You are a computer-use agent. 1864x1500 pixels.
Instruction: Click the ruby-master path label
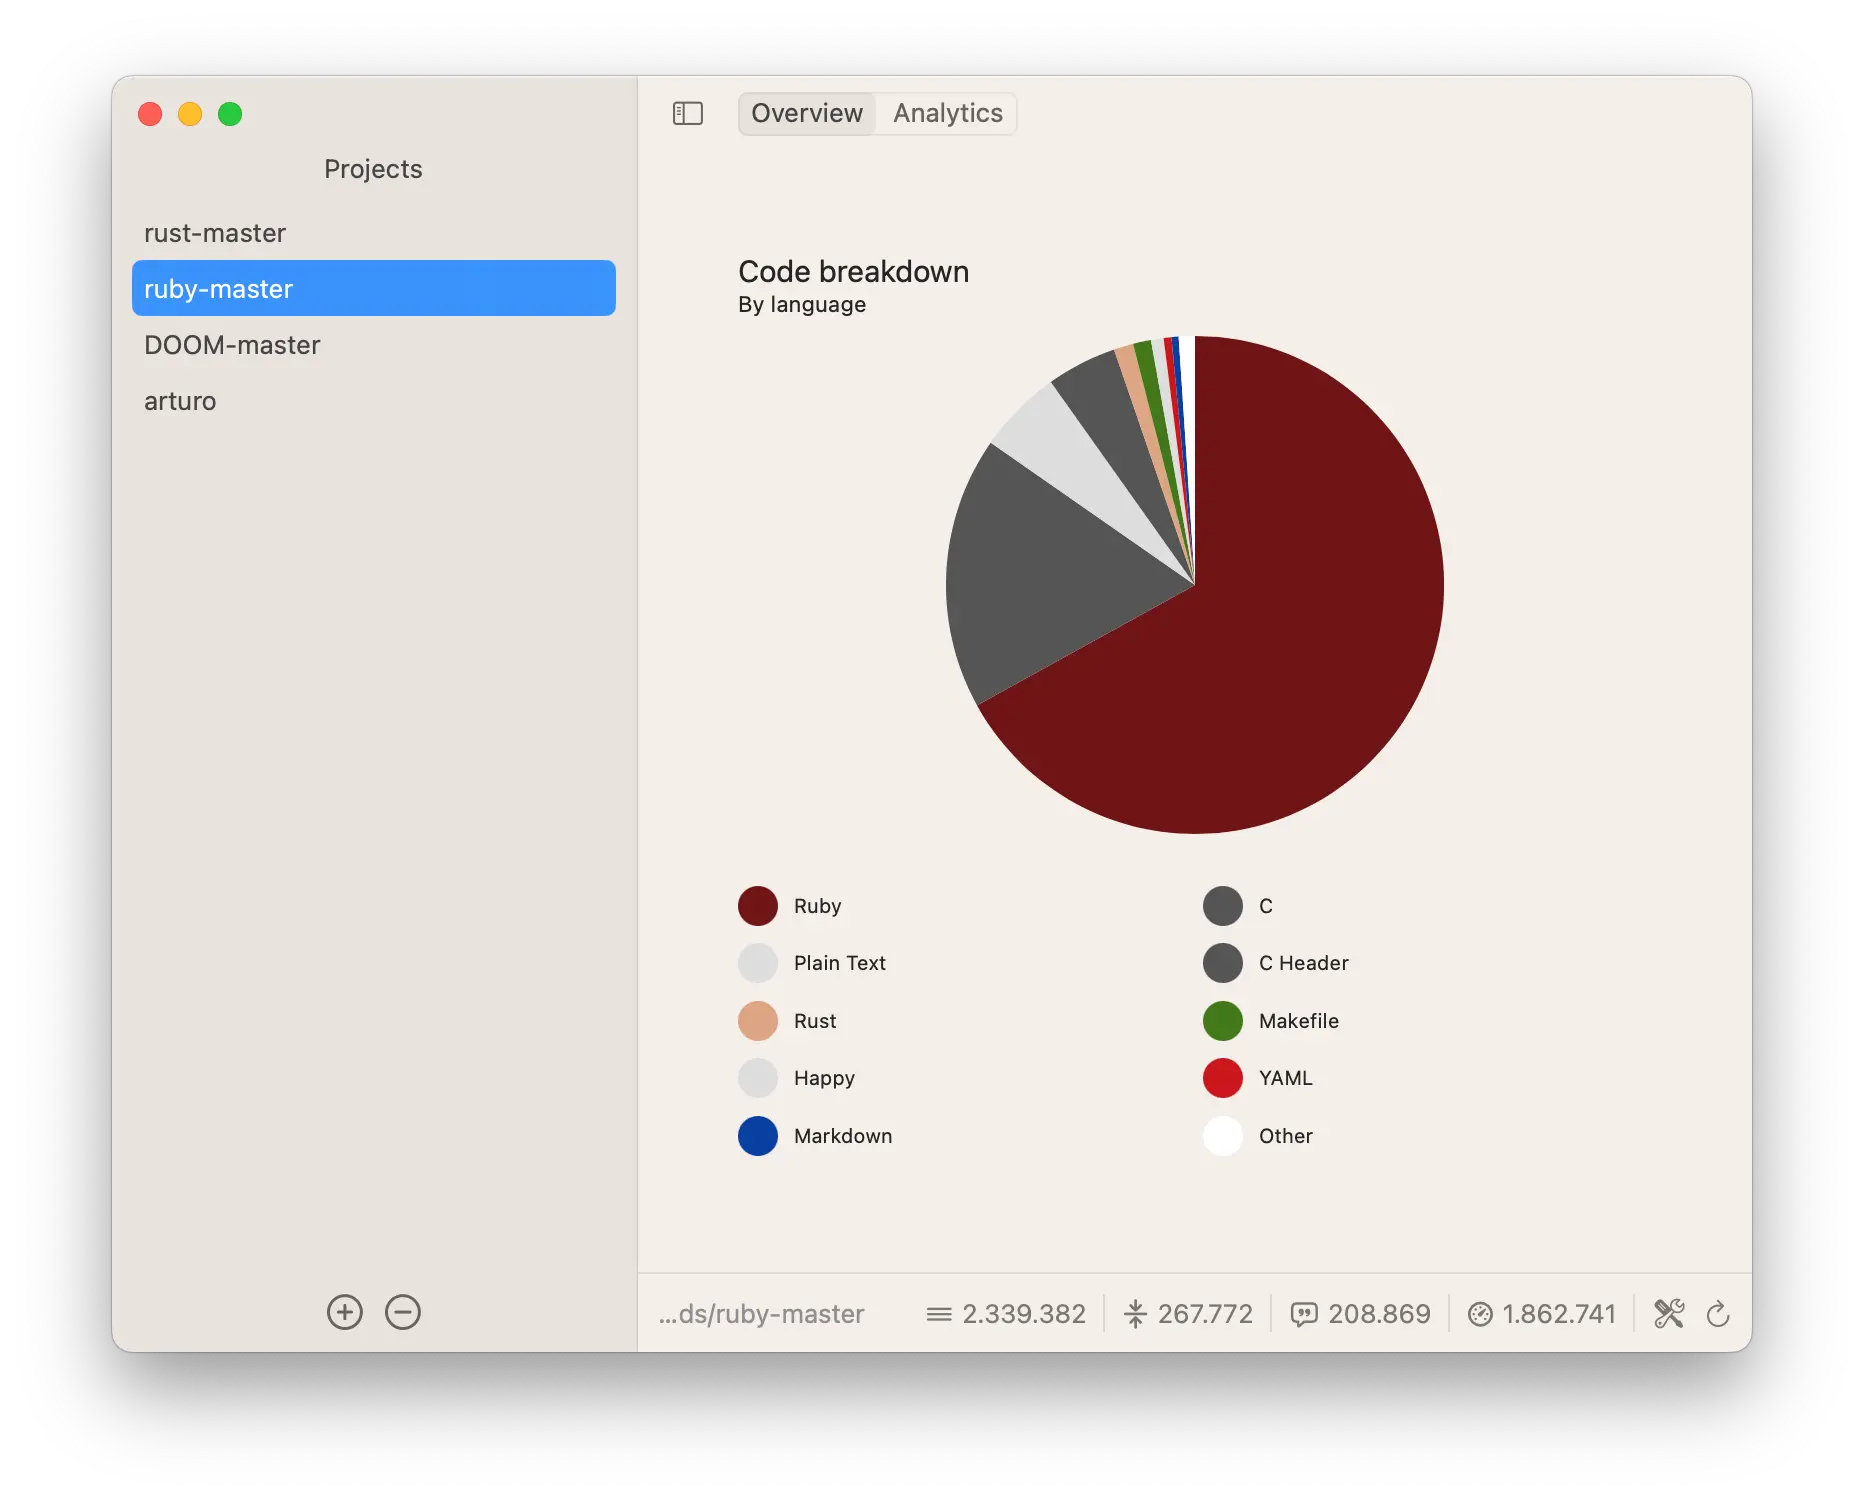pos(761,1313)
